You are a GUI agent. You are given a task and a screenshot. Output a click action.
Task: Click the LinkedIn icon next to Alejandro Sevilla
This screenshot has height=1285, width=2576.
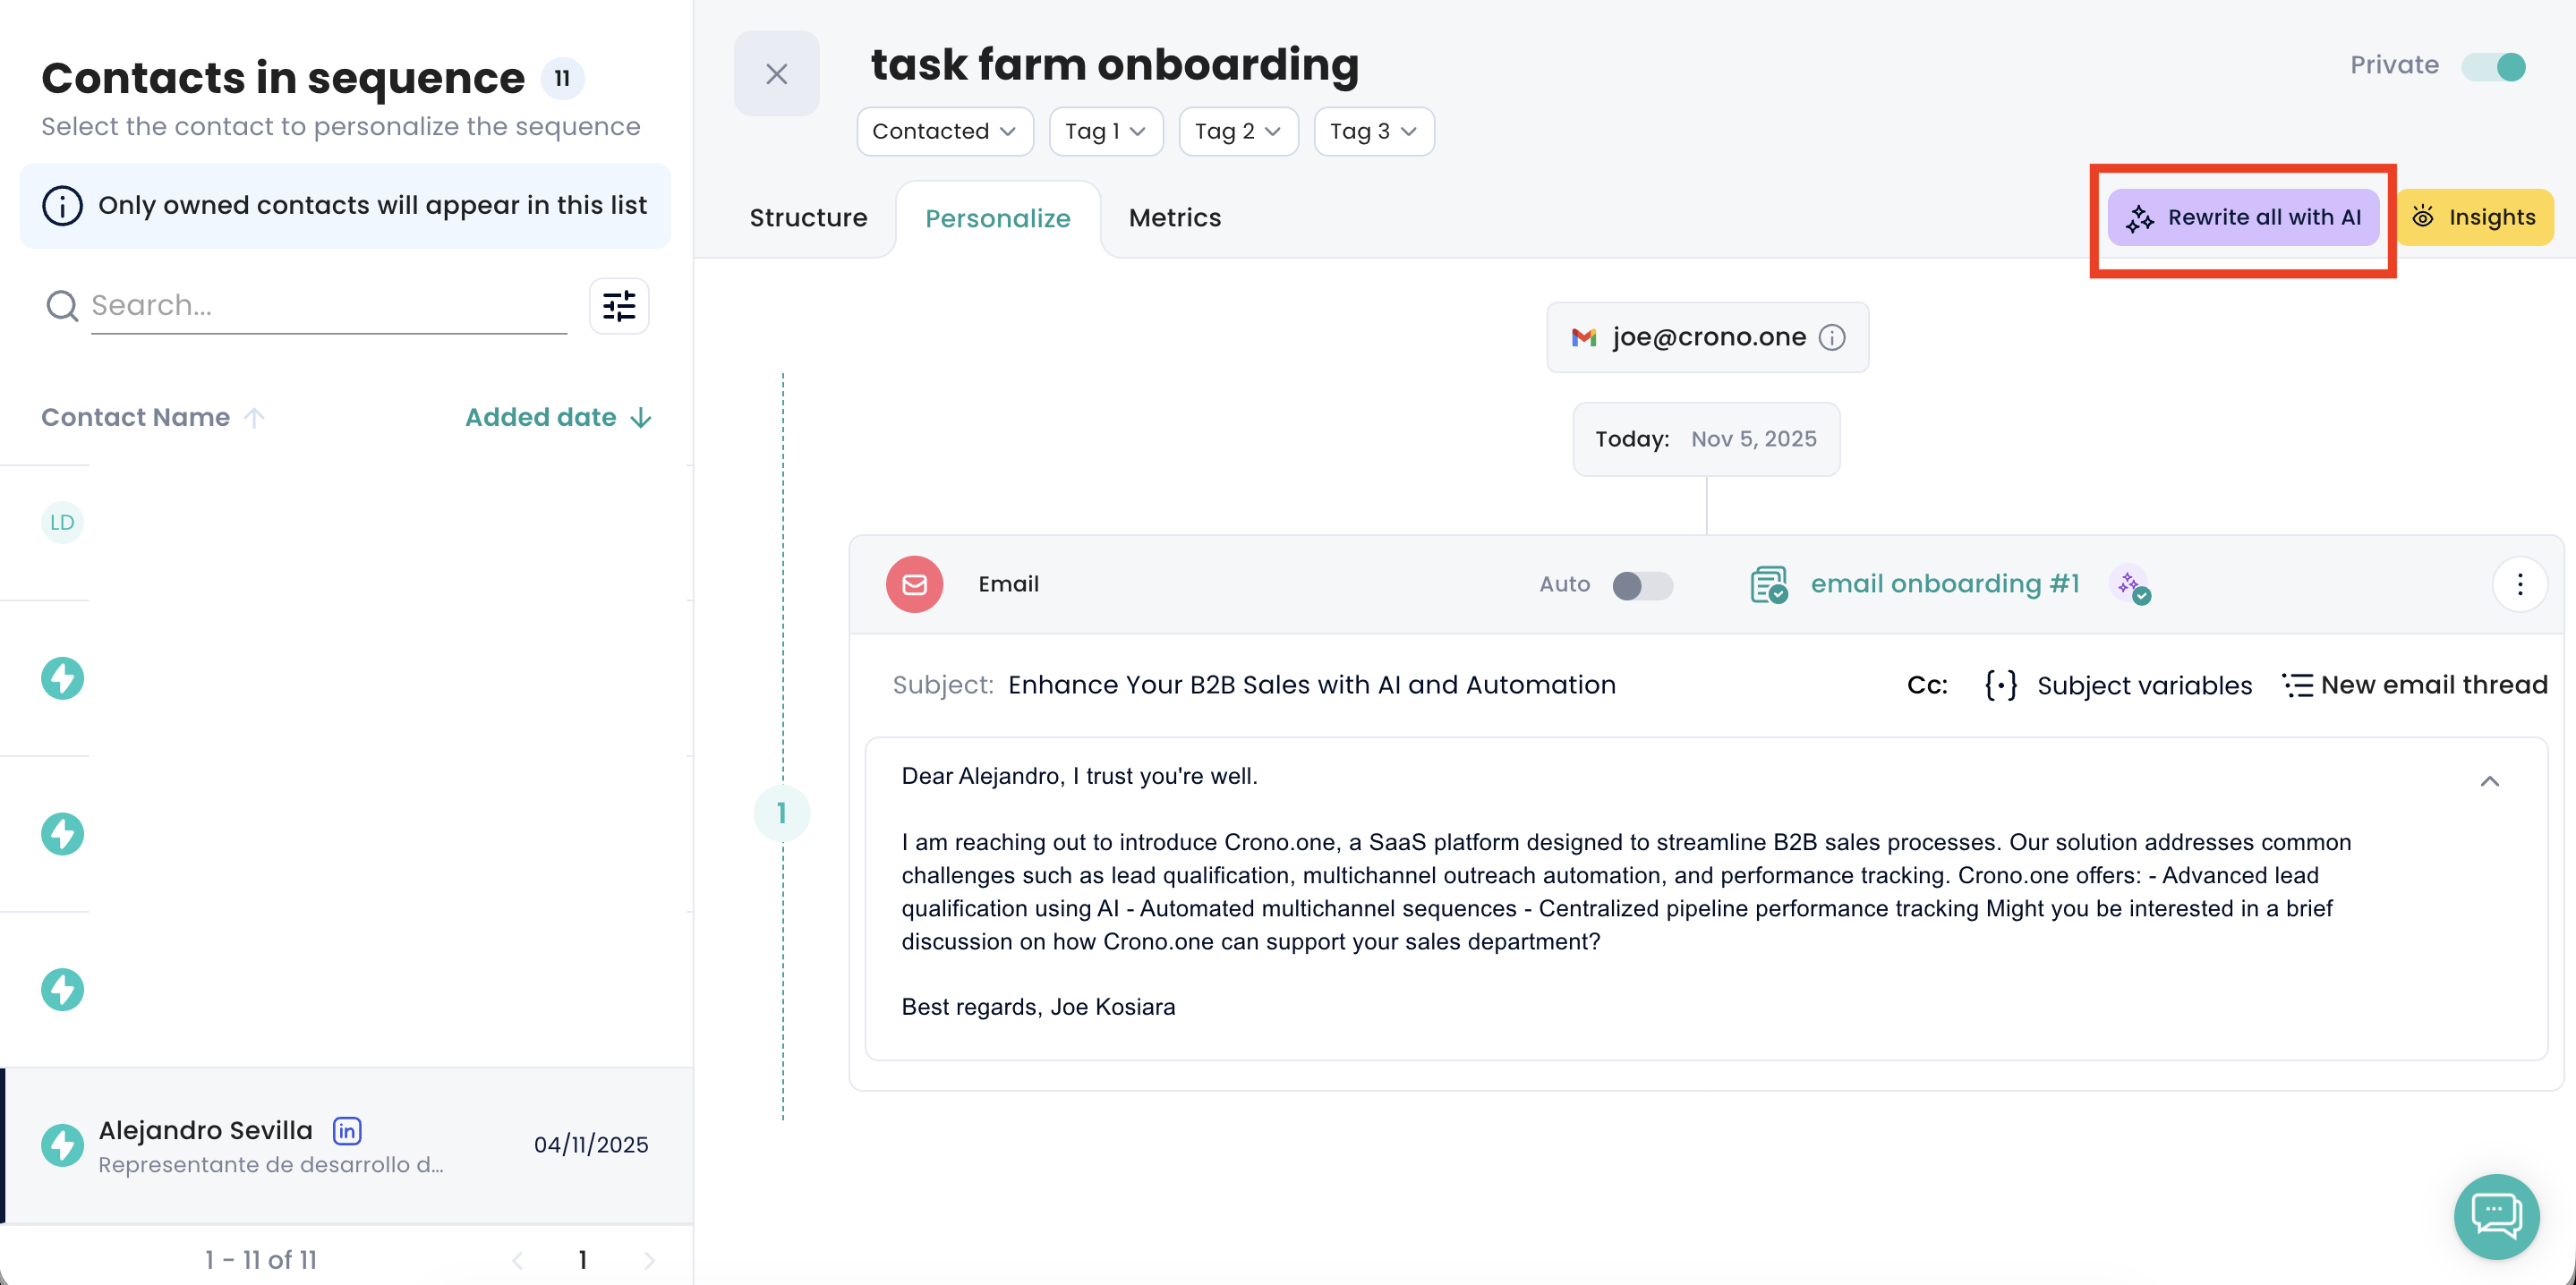[347, 1130]
